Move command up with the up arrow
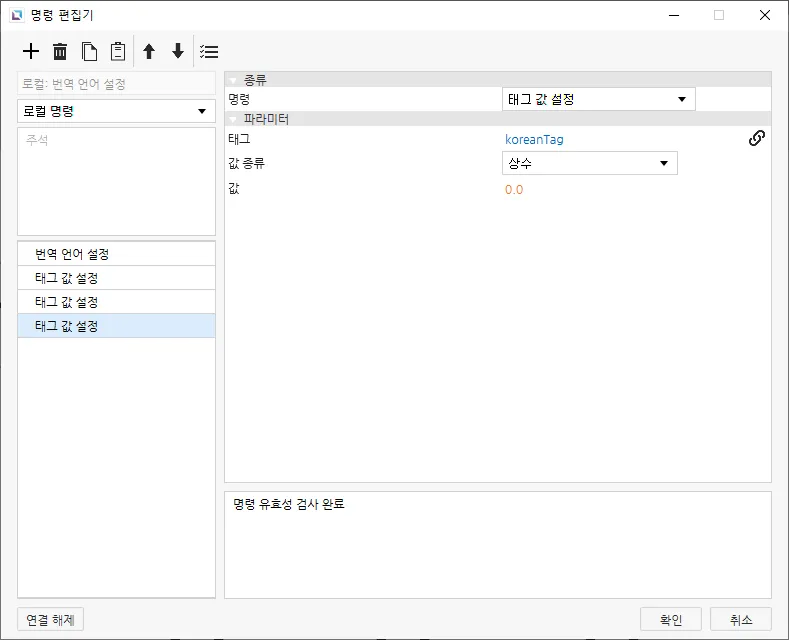Screen dimensions: 789x640 pyautogui.click(x=149, y=51)
